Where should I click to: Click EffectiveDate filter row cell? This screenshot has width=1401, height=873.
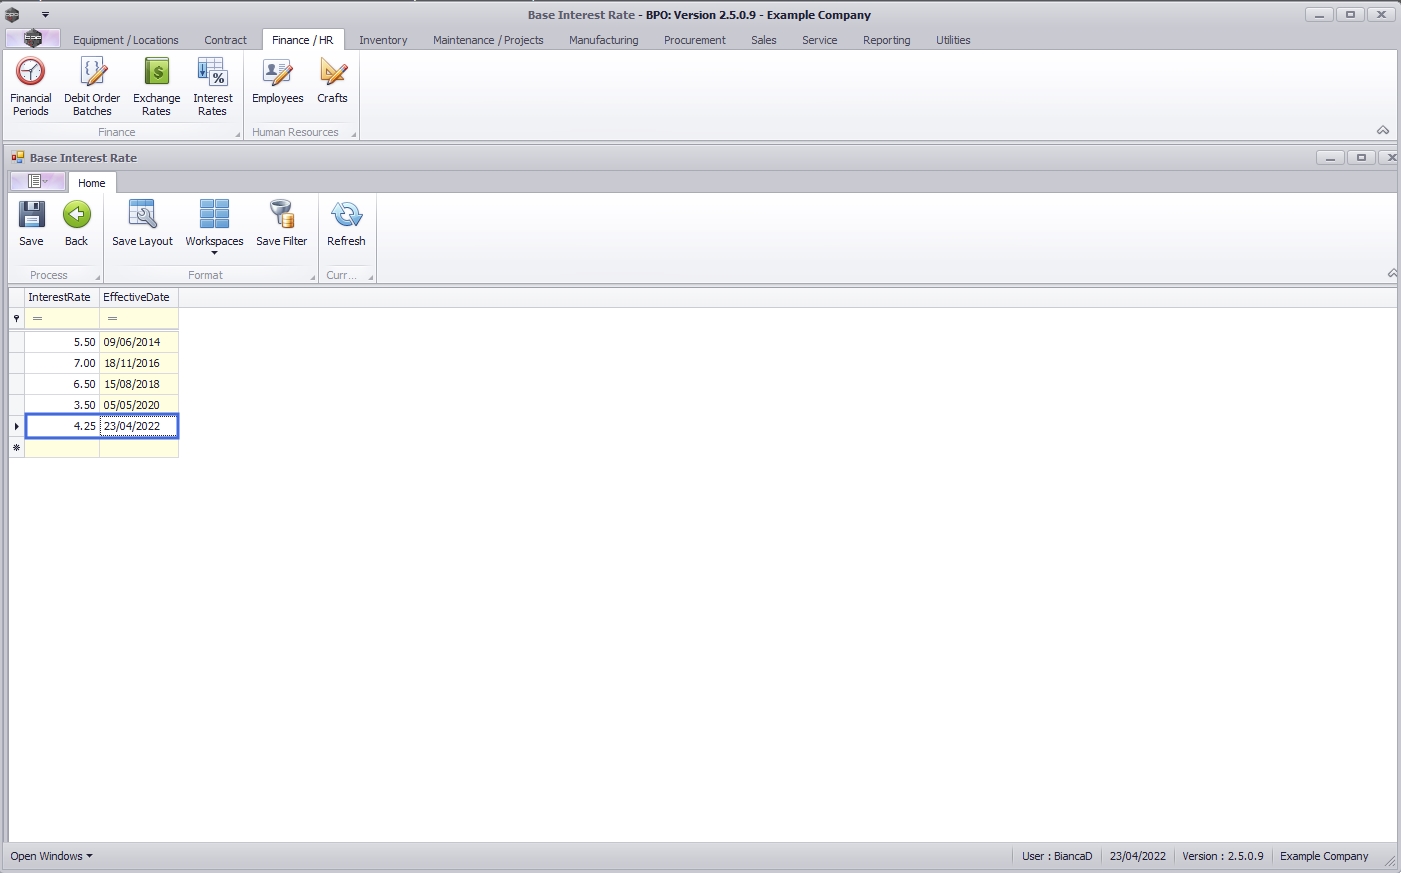point(139,318)
